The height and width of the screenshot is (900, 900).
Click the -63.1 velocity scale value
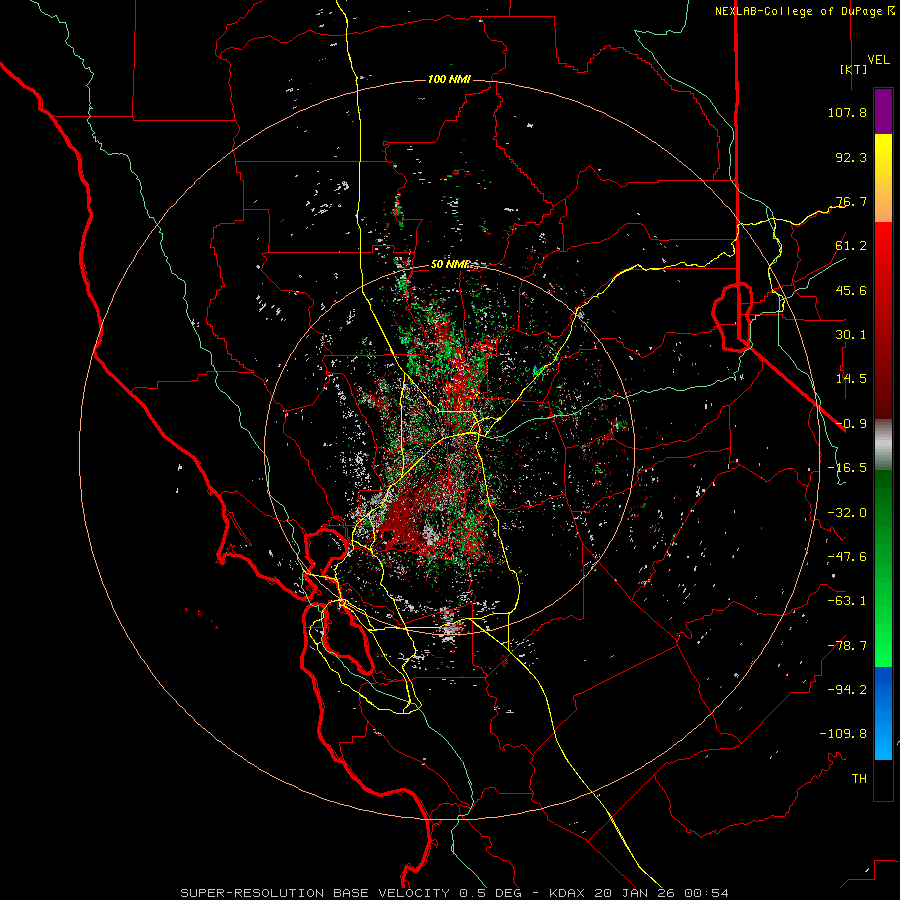coord(847,601)
